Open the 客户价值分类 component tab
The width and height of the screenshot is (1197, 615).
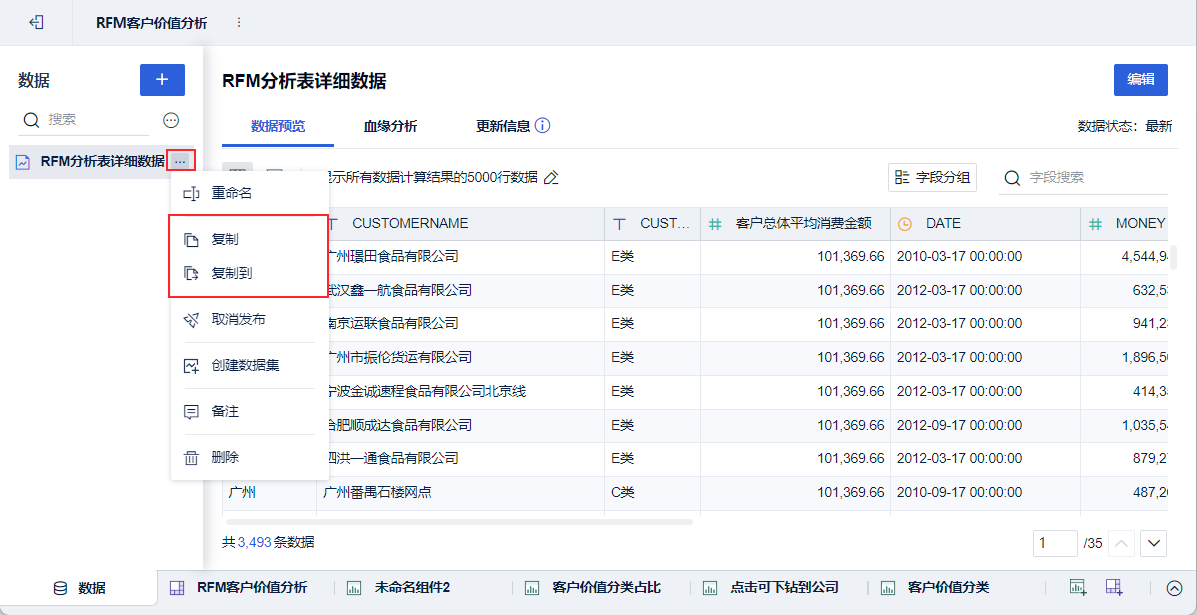pyautogui.click(x=935, y=588)
